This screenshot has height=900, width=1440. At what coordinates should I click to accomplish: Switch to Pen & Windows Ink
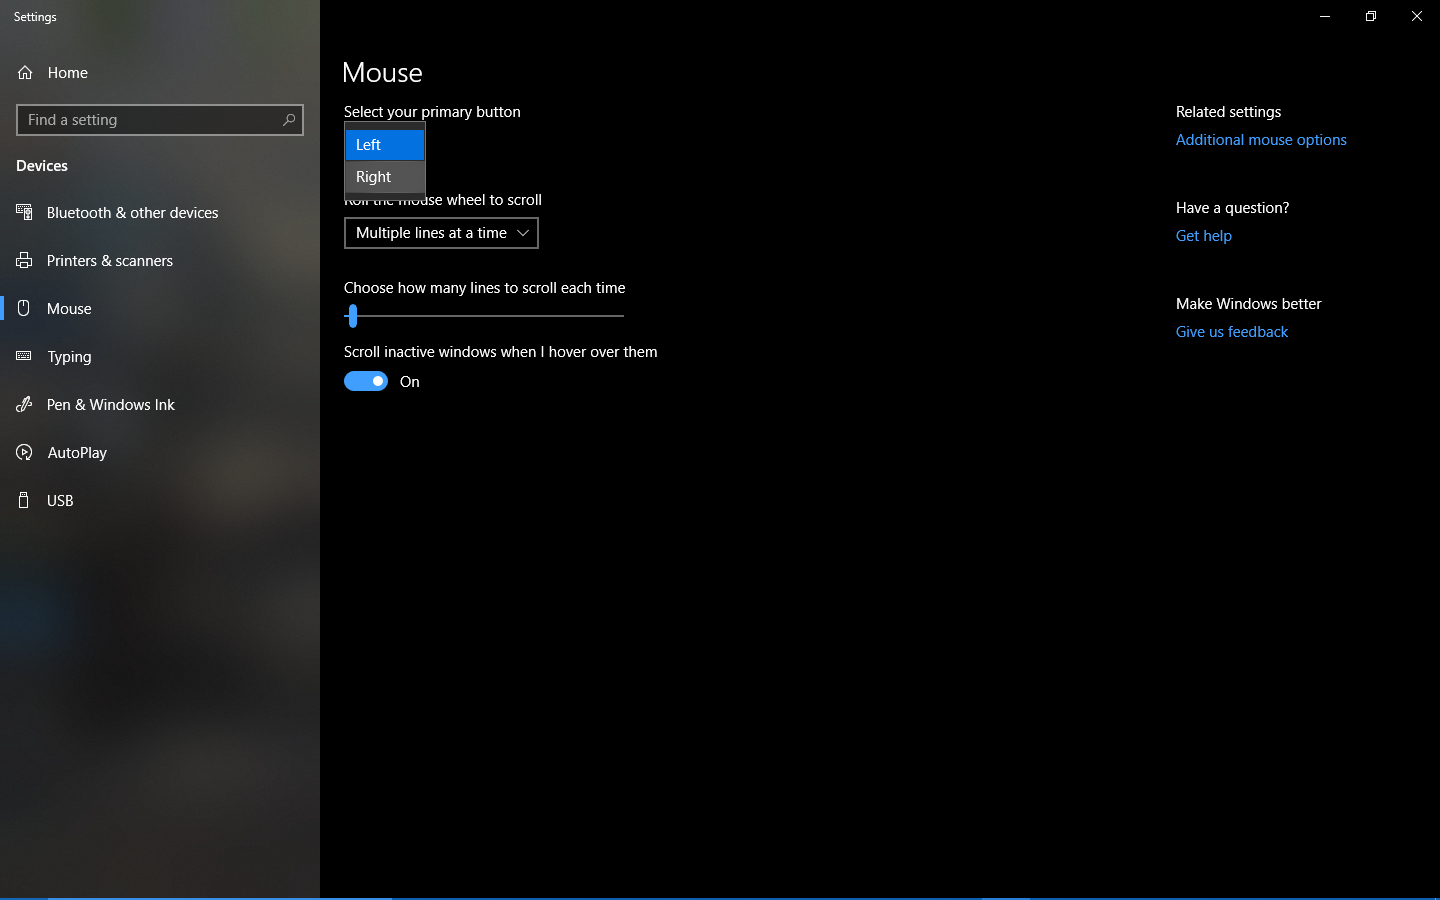(x=160, y=404)
